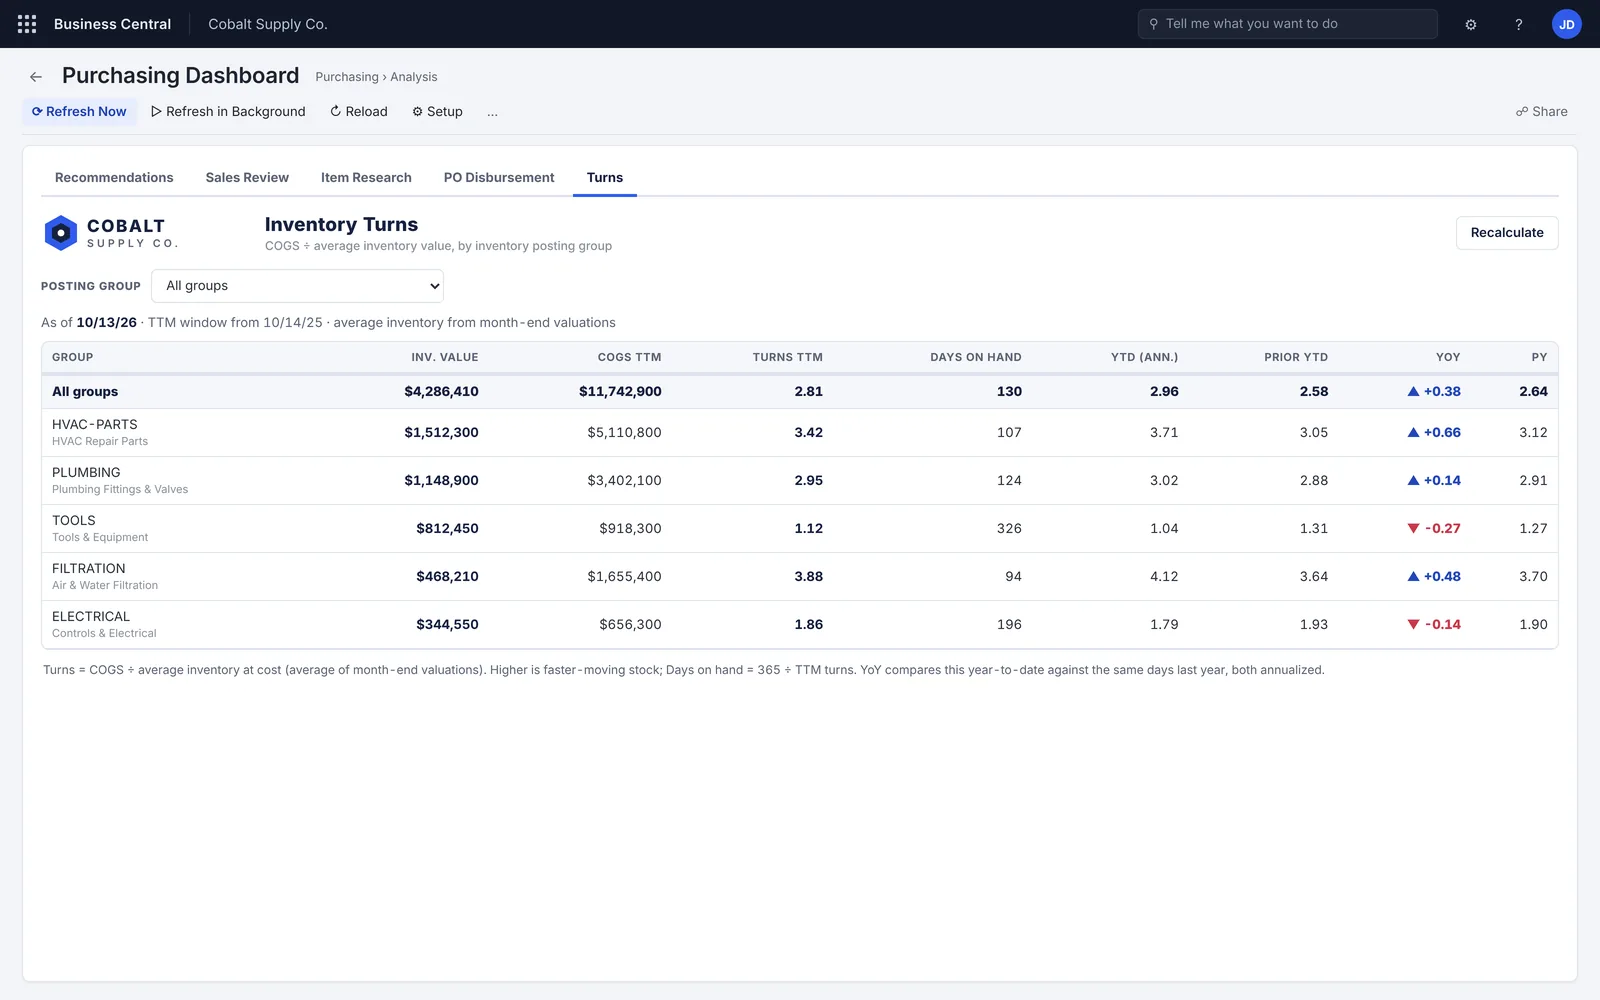Click the Recalculate button
Image resolution: width=1600 pixels, height=1000 pixels.
[x=1507, y=233]
